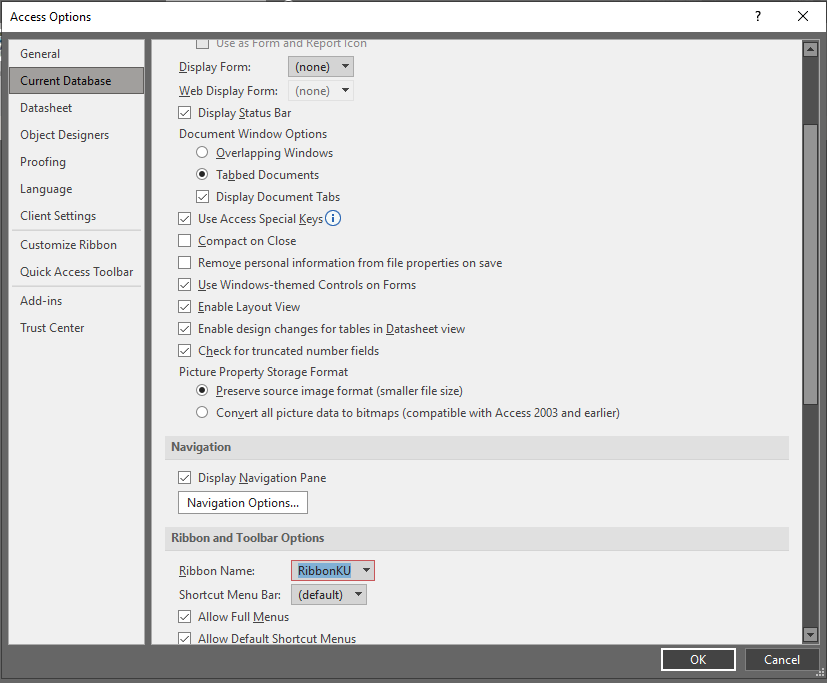
Task: Click the scrollbar up arrow
Action: (x=810, y=50)
